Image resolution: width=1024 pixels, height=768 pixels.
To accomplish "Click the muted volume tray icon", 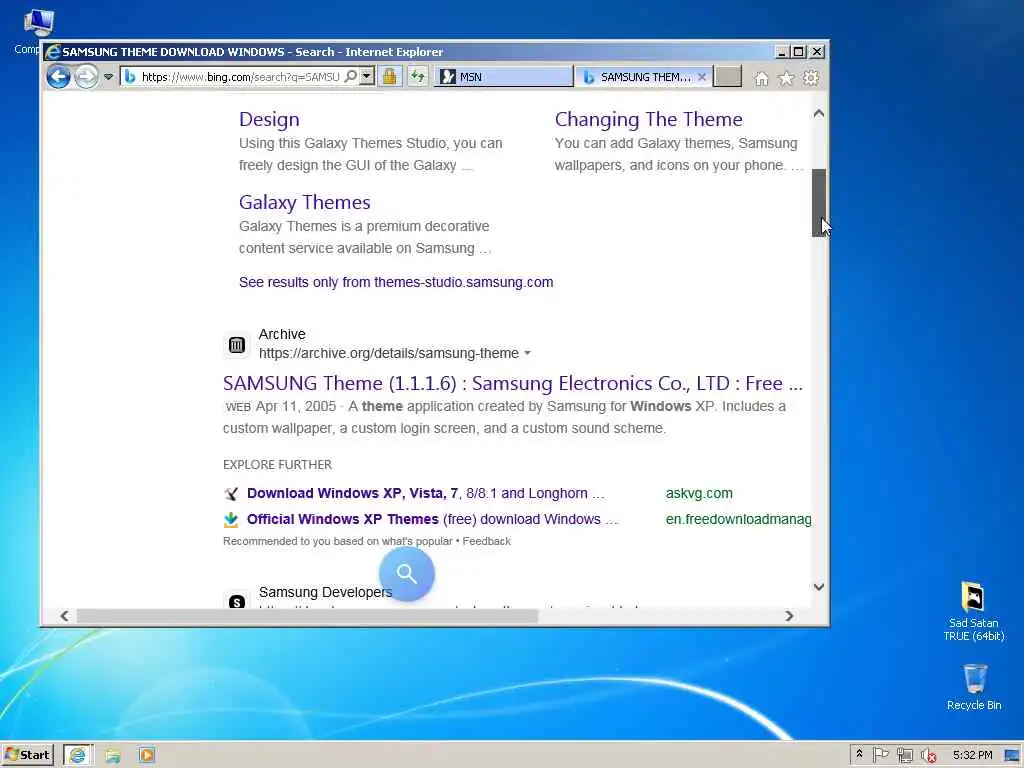I will point(928,756).
